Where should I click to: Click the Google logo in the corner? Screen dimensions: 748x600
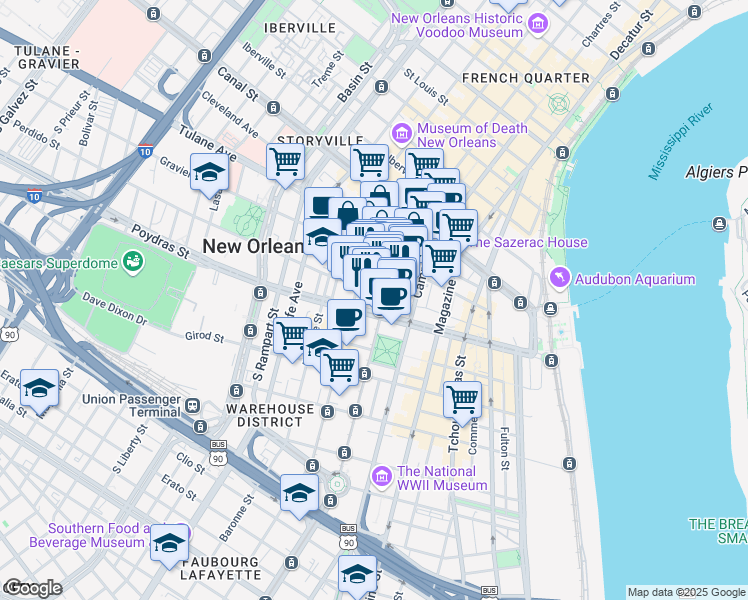coord(33,588)
